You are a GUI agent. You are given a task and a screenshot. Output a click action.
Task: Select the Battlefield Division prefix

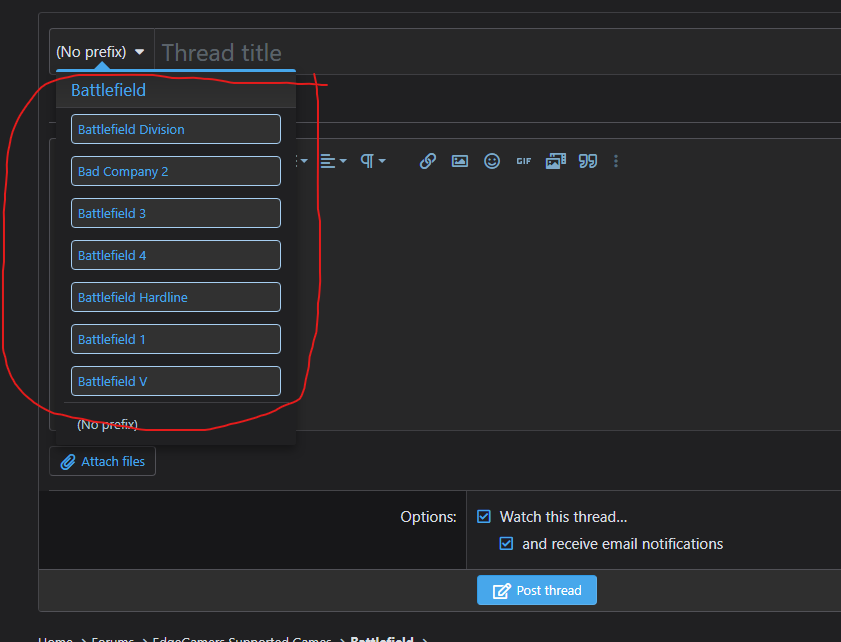tap(176, 129)
